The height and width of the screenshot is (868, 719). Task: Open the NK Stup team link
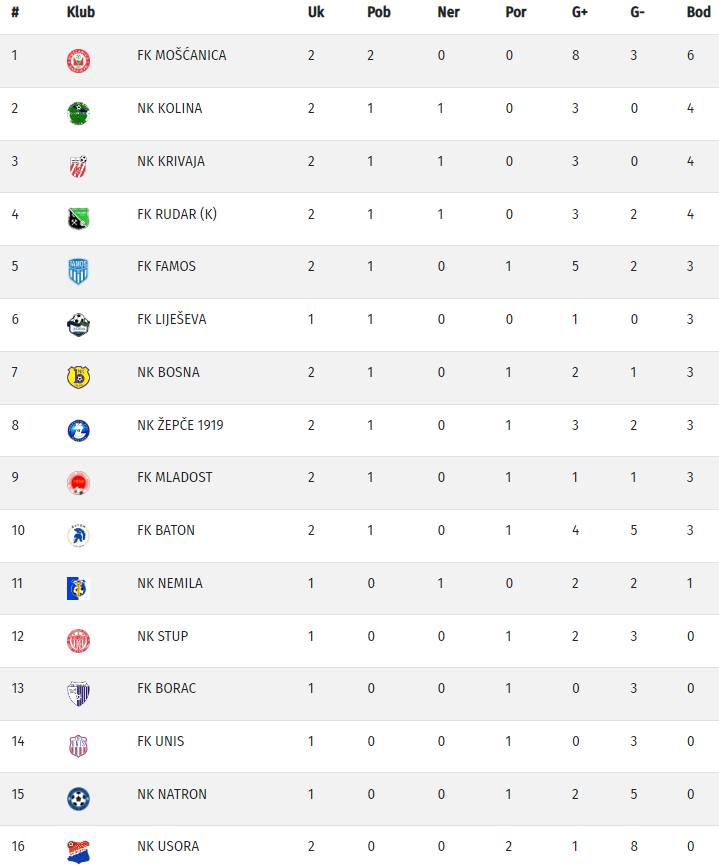pyautogui.click(x=163, y=636)
